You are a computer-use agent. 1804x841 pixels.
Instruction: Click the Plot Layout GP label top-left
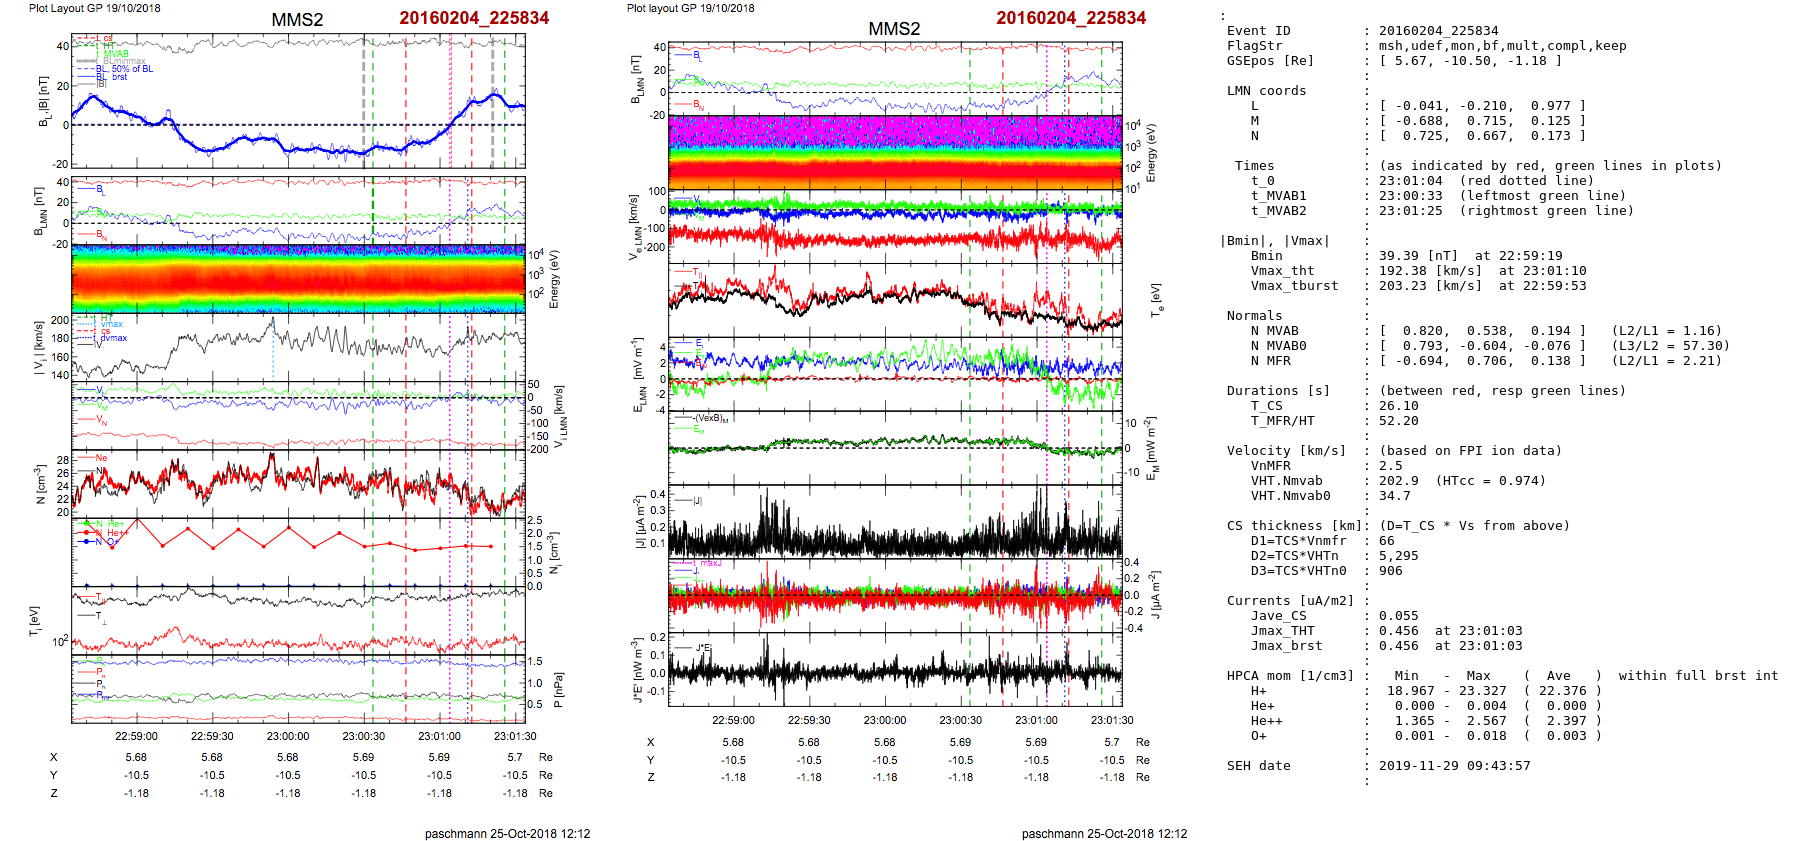point(94,8)
